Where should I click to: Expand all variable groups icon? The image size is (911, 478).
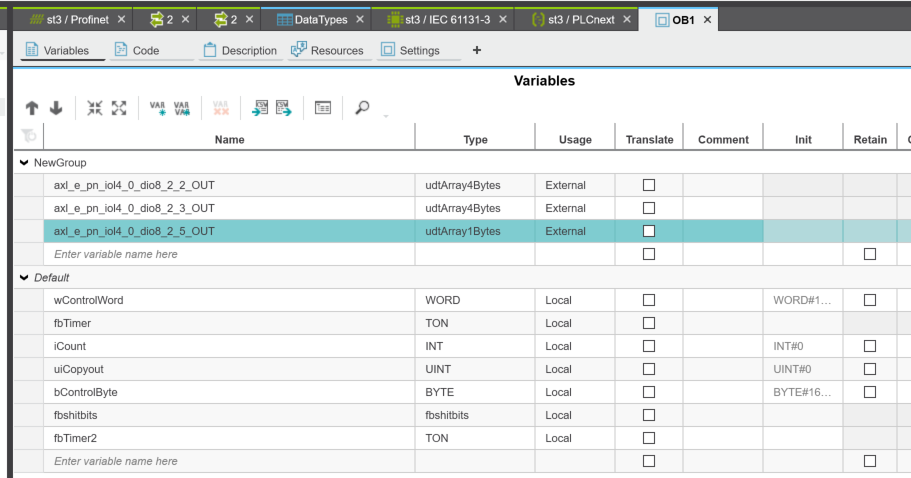click(x=119, y=108)
